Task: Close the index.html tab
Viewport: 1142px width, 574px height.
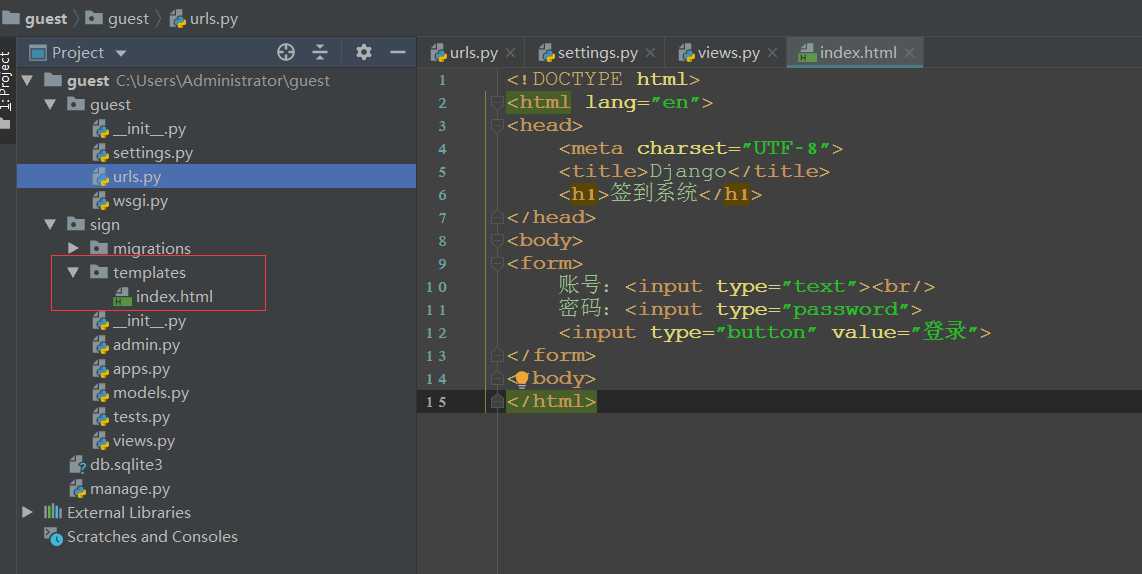Action: tap(909, 53)
